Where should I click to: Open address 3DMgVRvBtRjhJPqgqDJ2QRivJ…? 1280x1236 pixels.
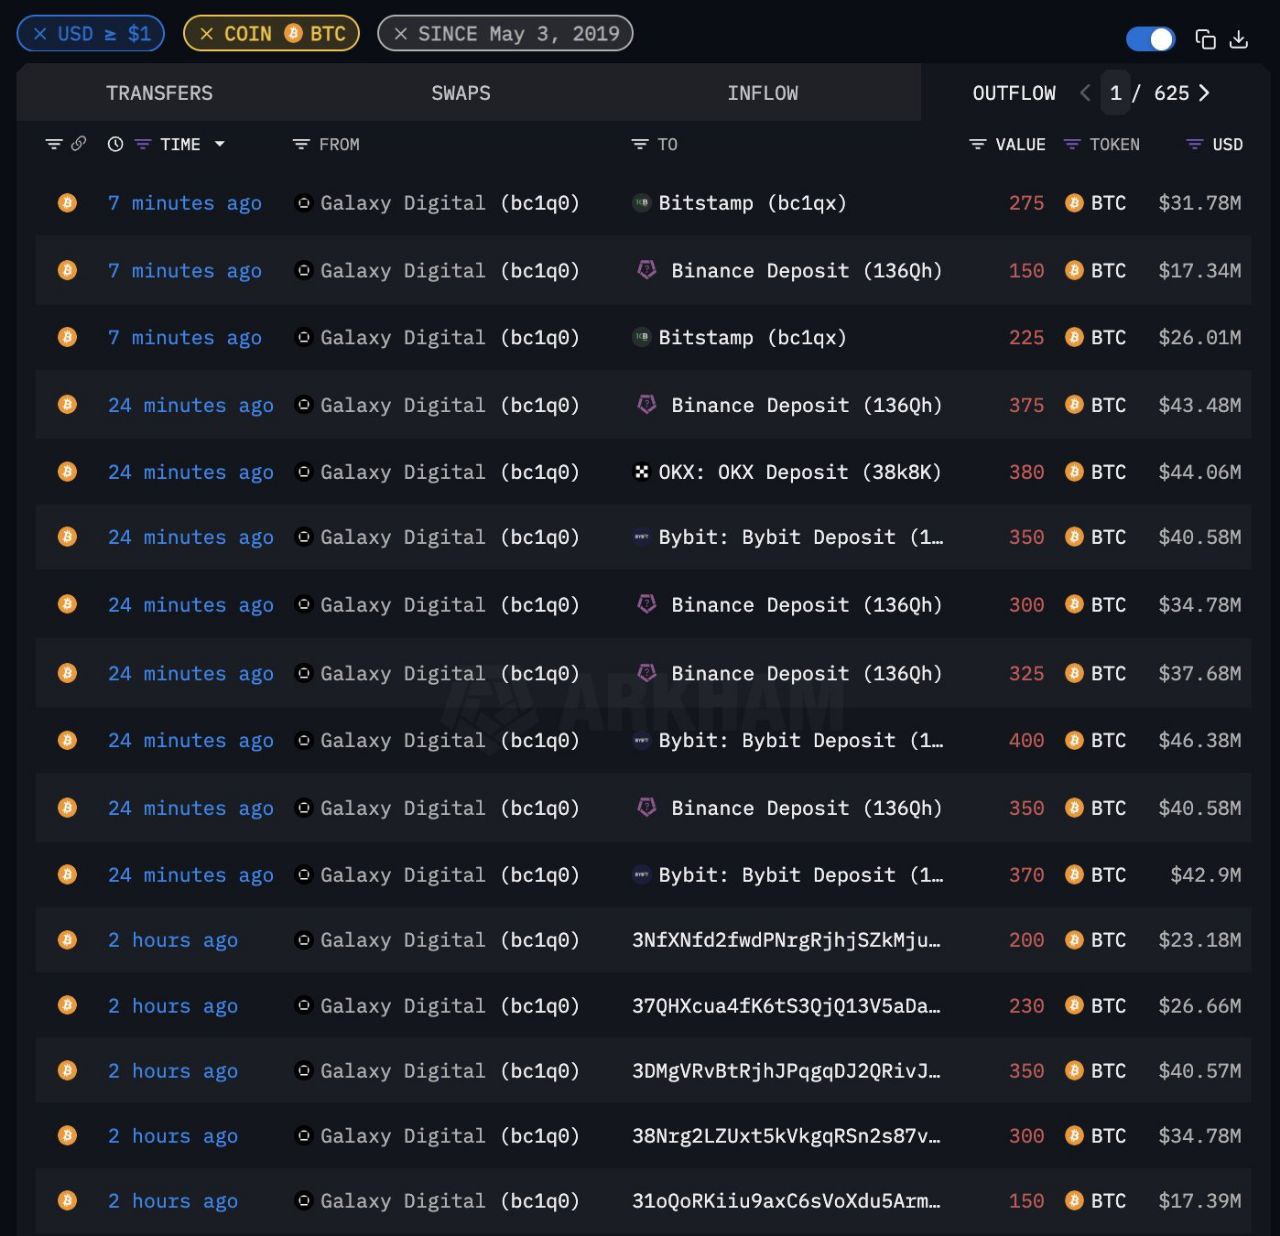[786, 1071]
